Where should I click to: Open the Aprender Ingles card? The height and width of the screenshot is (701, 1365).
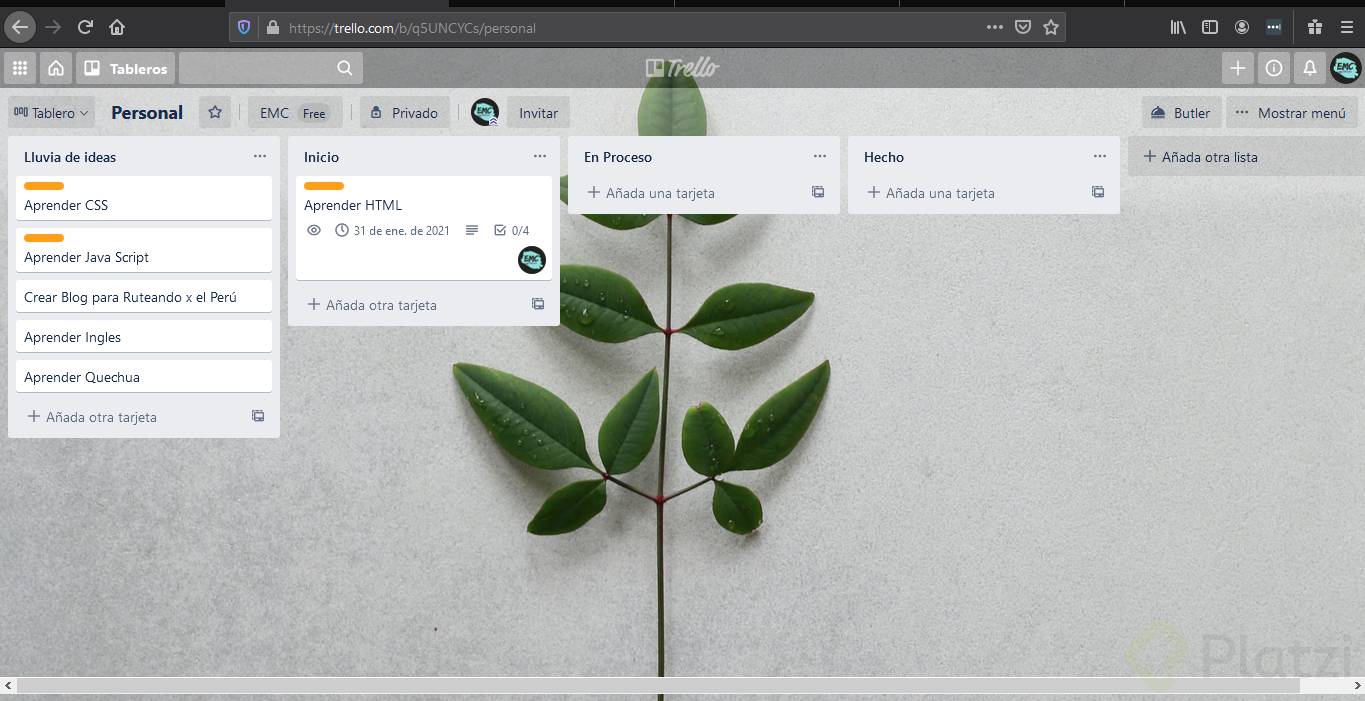pos(144,337)
